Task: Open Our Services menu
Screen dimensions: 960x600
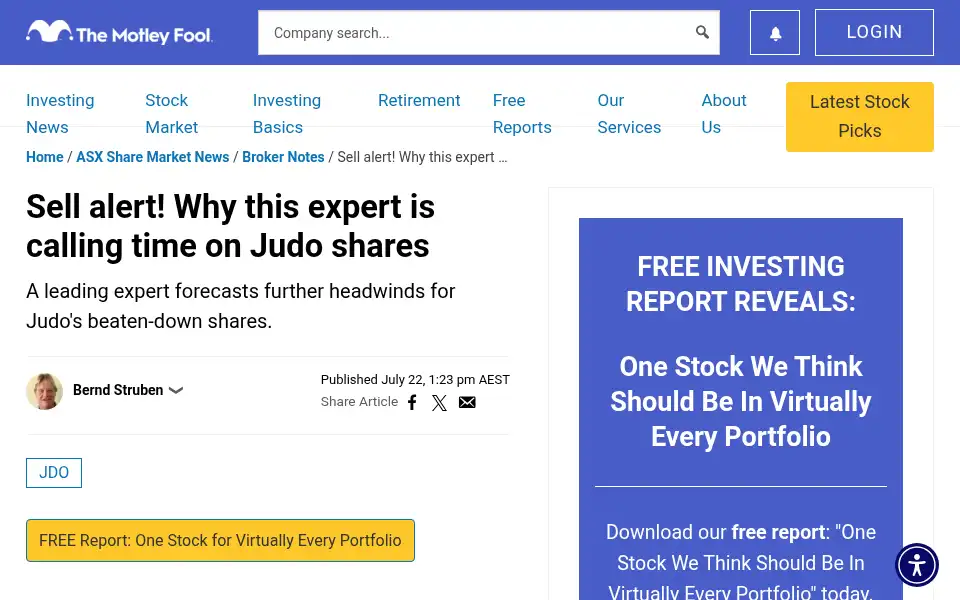Action: (x=629, y=114)
